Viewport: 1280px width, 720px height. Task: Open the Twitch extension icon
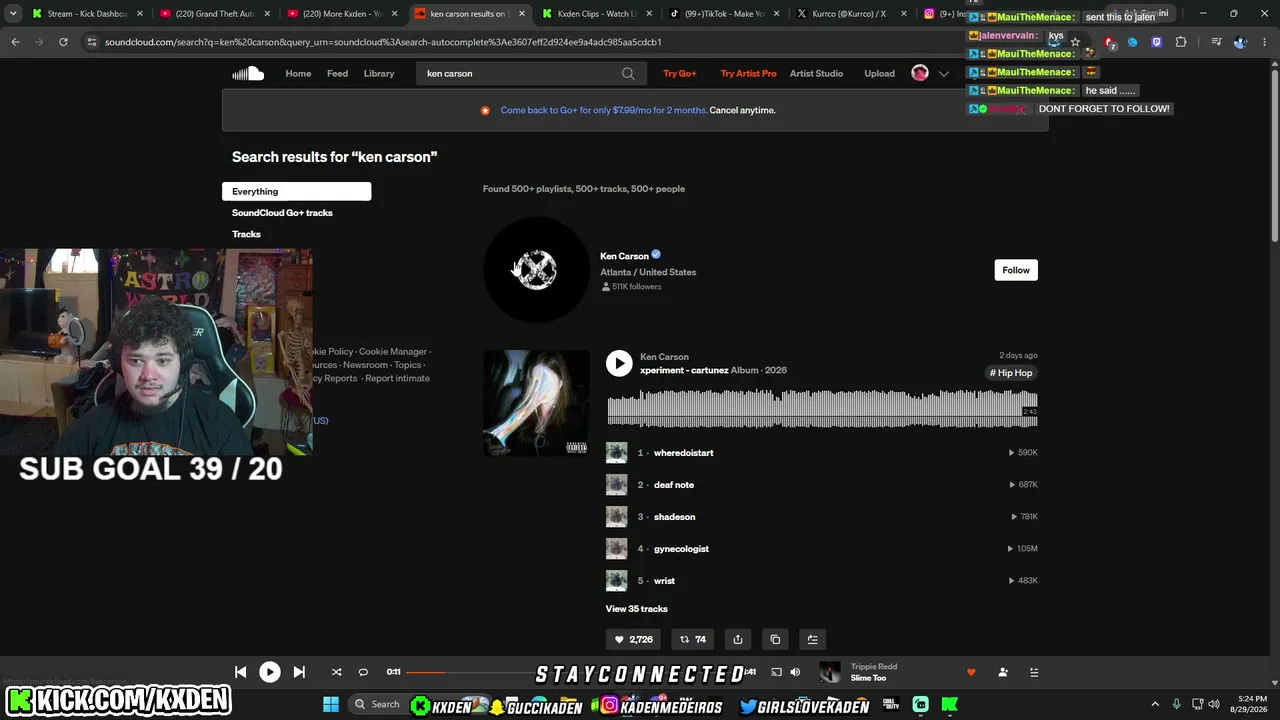[1157, 42]
